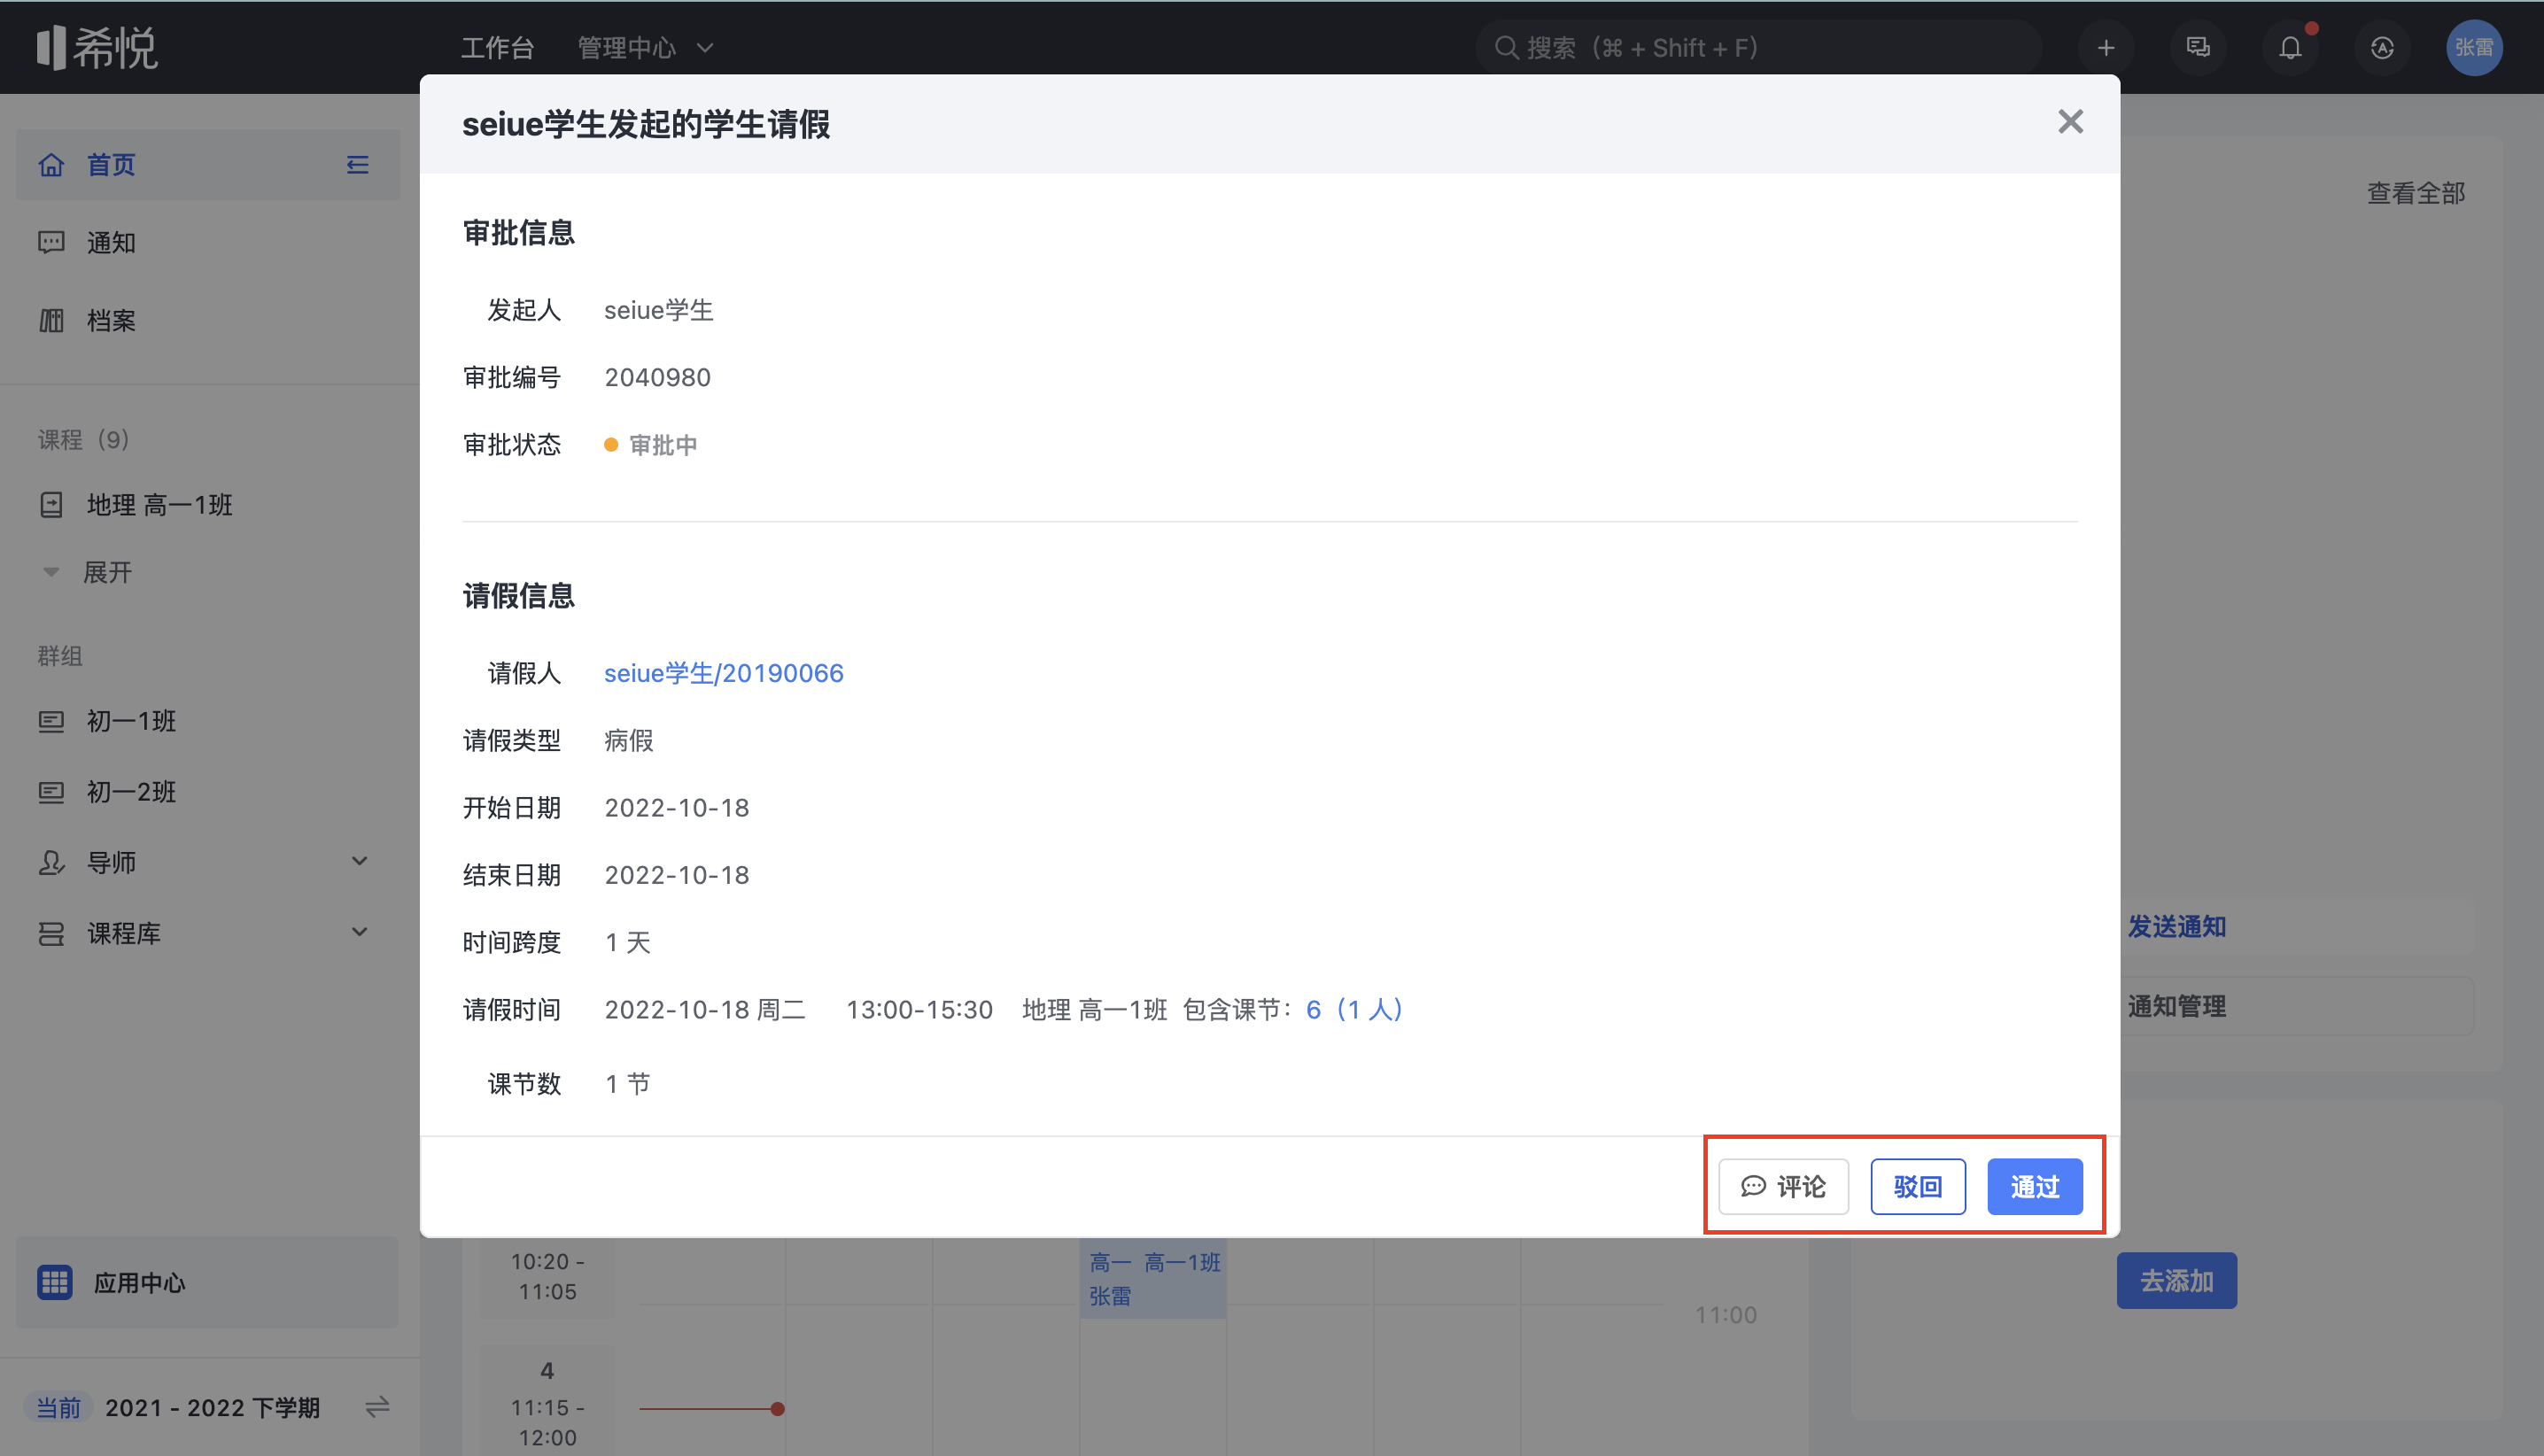Close the student leave approval dialog
2544x1456 pixels.
coord(2070,122)
